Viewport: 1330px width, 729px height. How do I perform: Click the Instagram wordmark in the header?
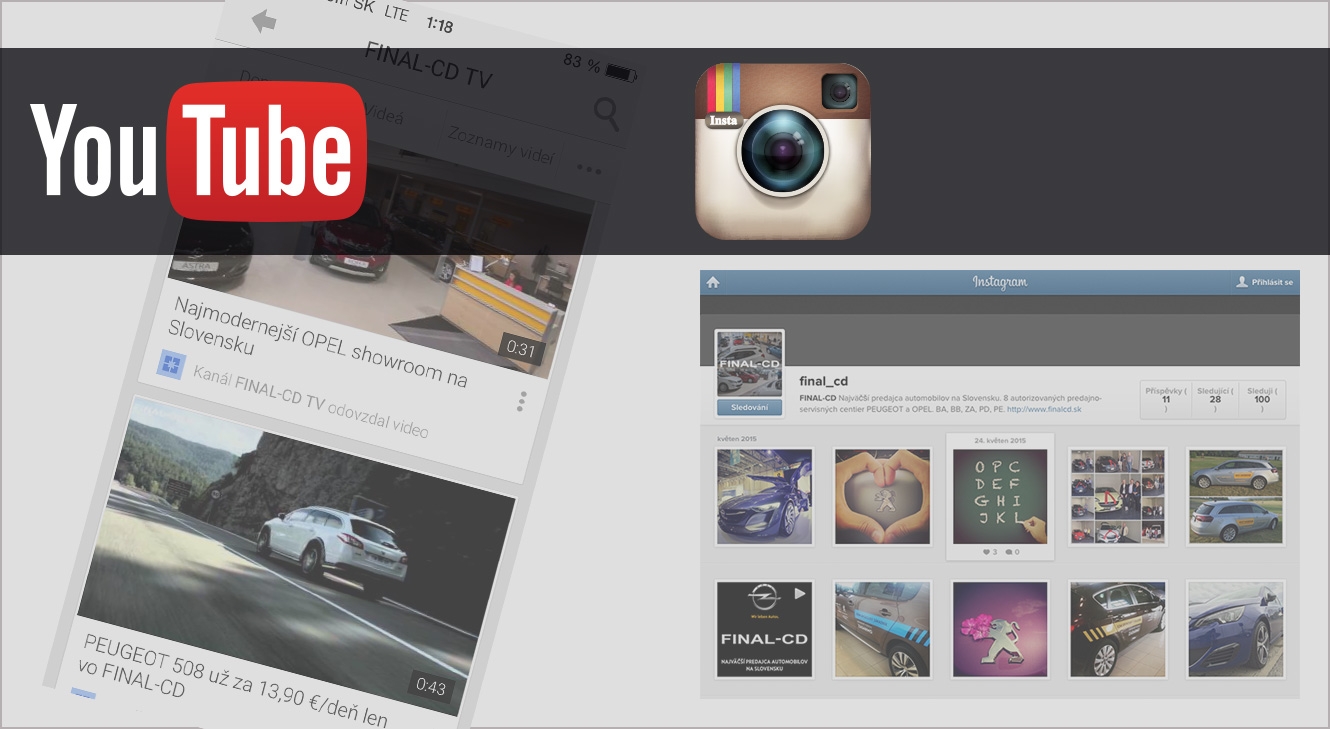coord(1000,282)
